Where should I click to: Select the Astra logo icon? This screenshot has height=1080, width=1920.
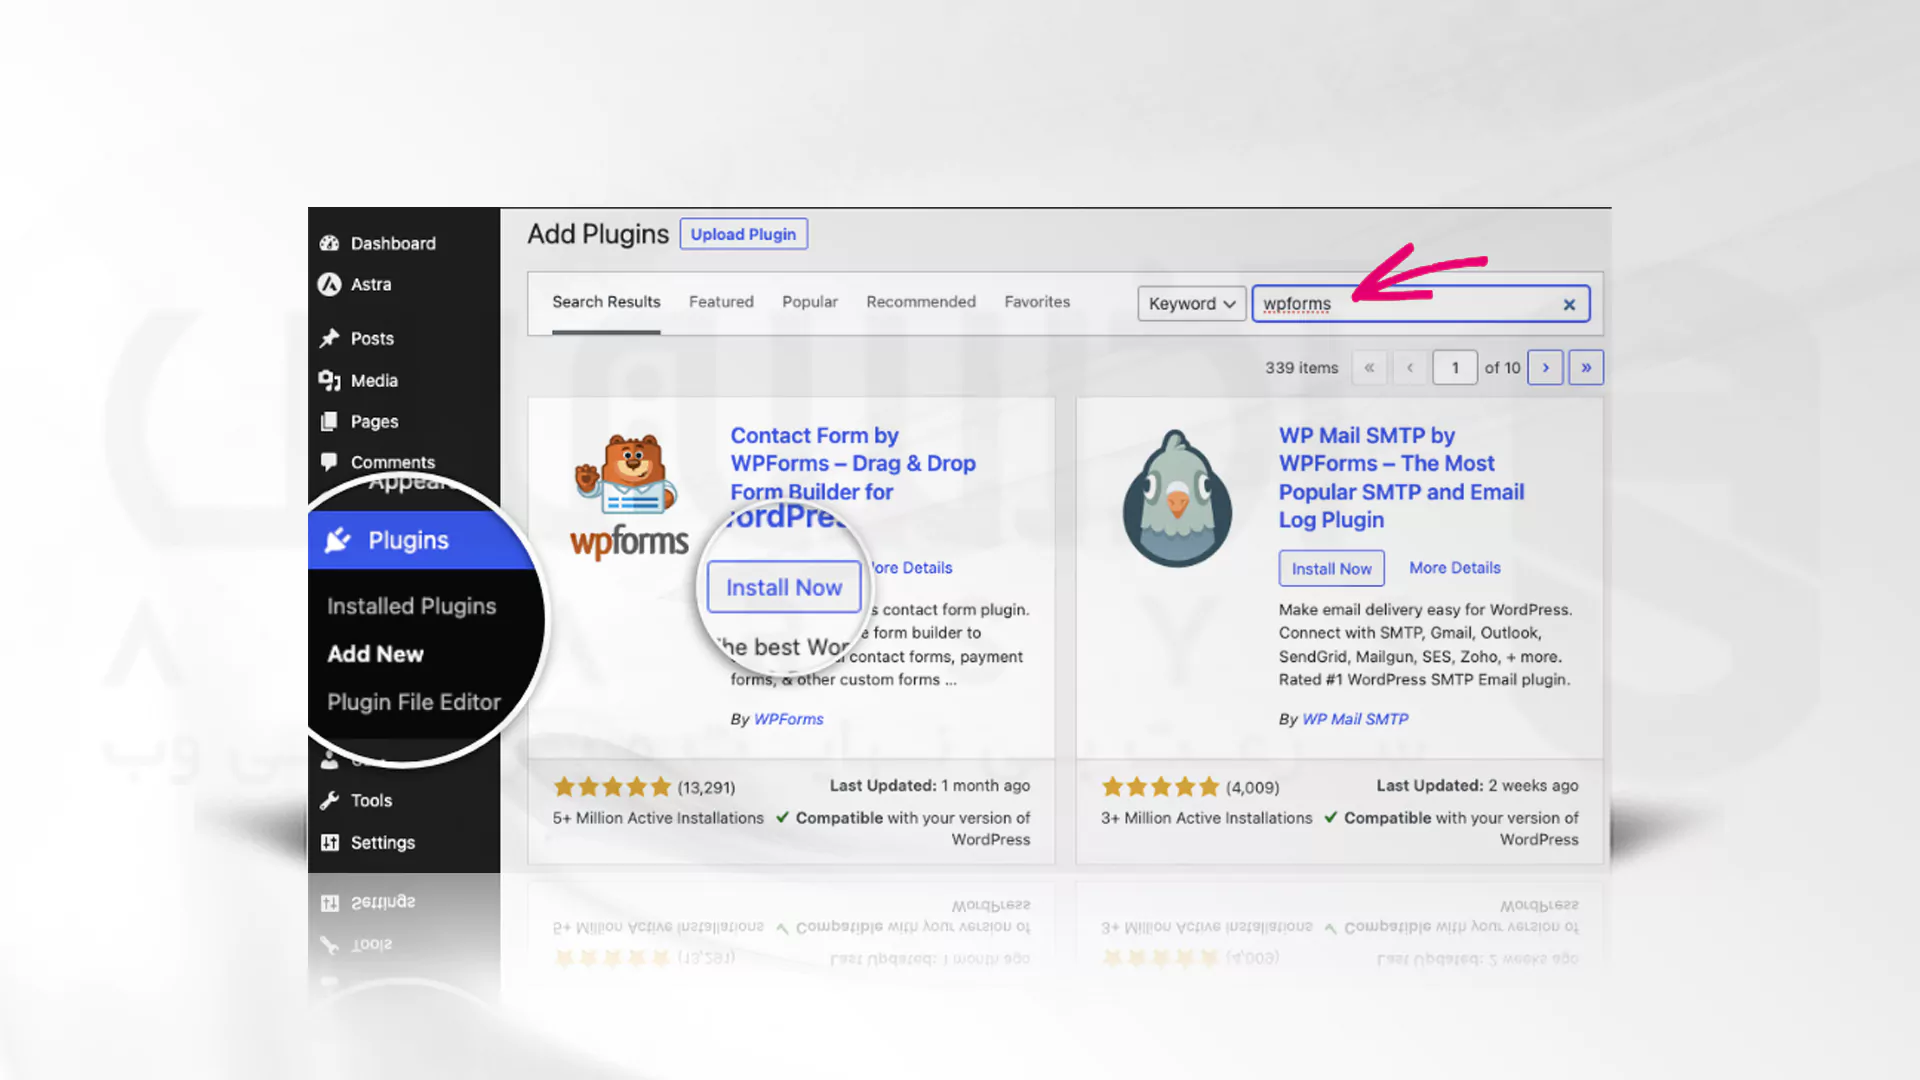[x=329, y=284]
